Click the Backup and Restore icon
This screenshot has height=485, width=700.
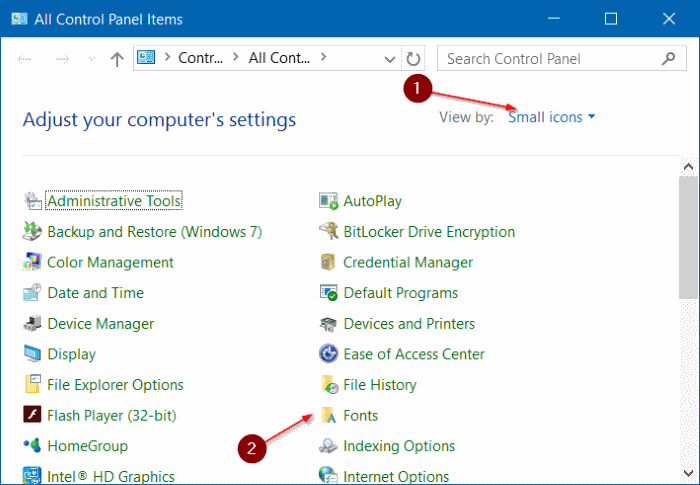[33, 231]
